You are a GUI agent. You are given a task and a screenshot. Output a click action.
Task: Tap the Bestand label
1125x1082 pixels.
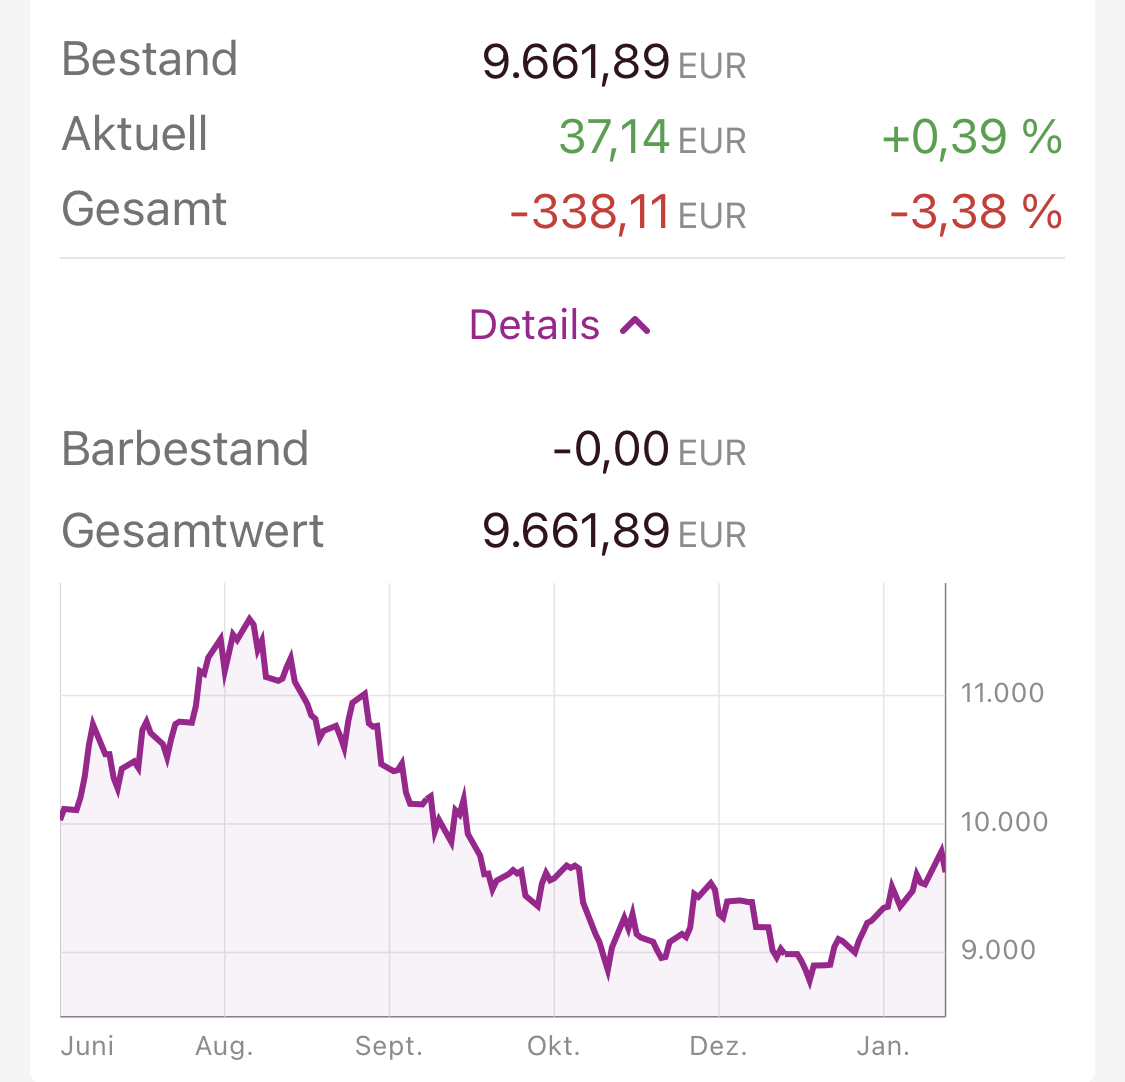150,60
